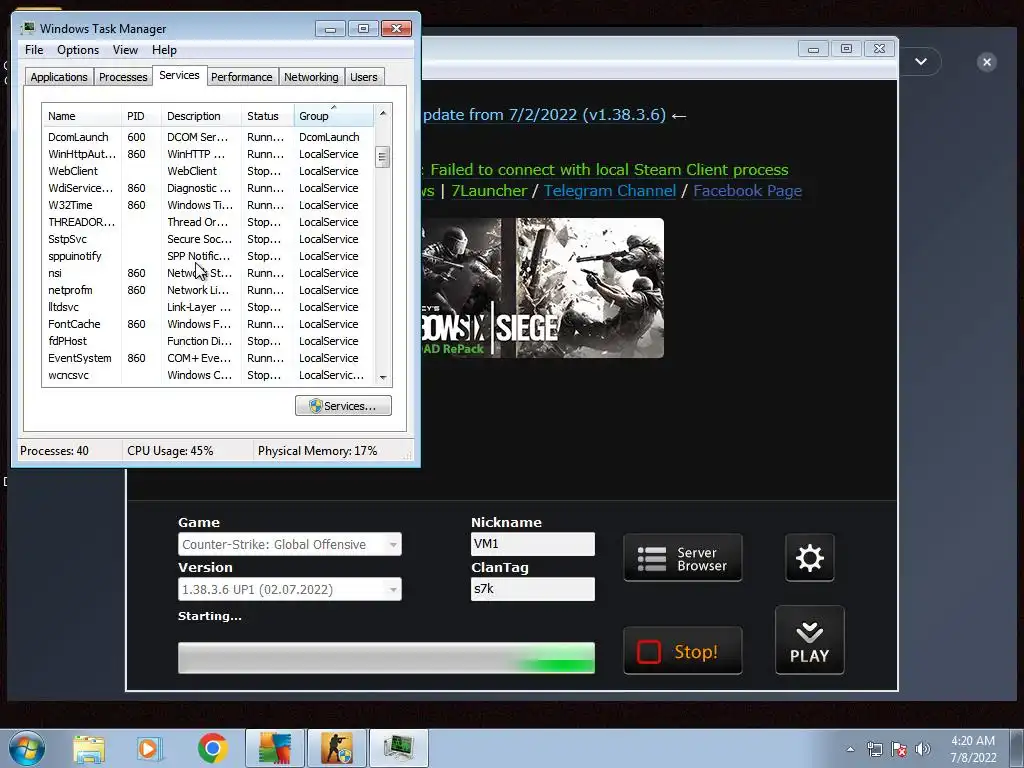1024x768 pixels.
Task: Open the Game dropdown
Action: coord(289,544)
